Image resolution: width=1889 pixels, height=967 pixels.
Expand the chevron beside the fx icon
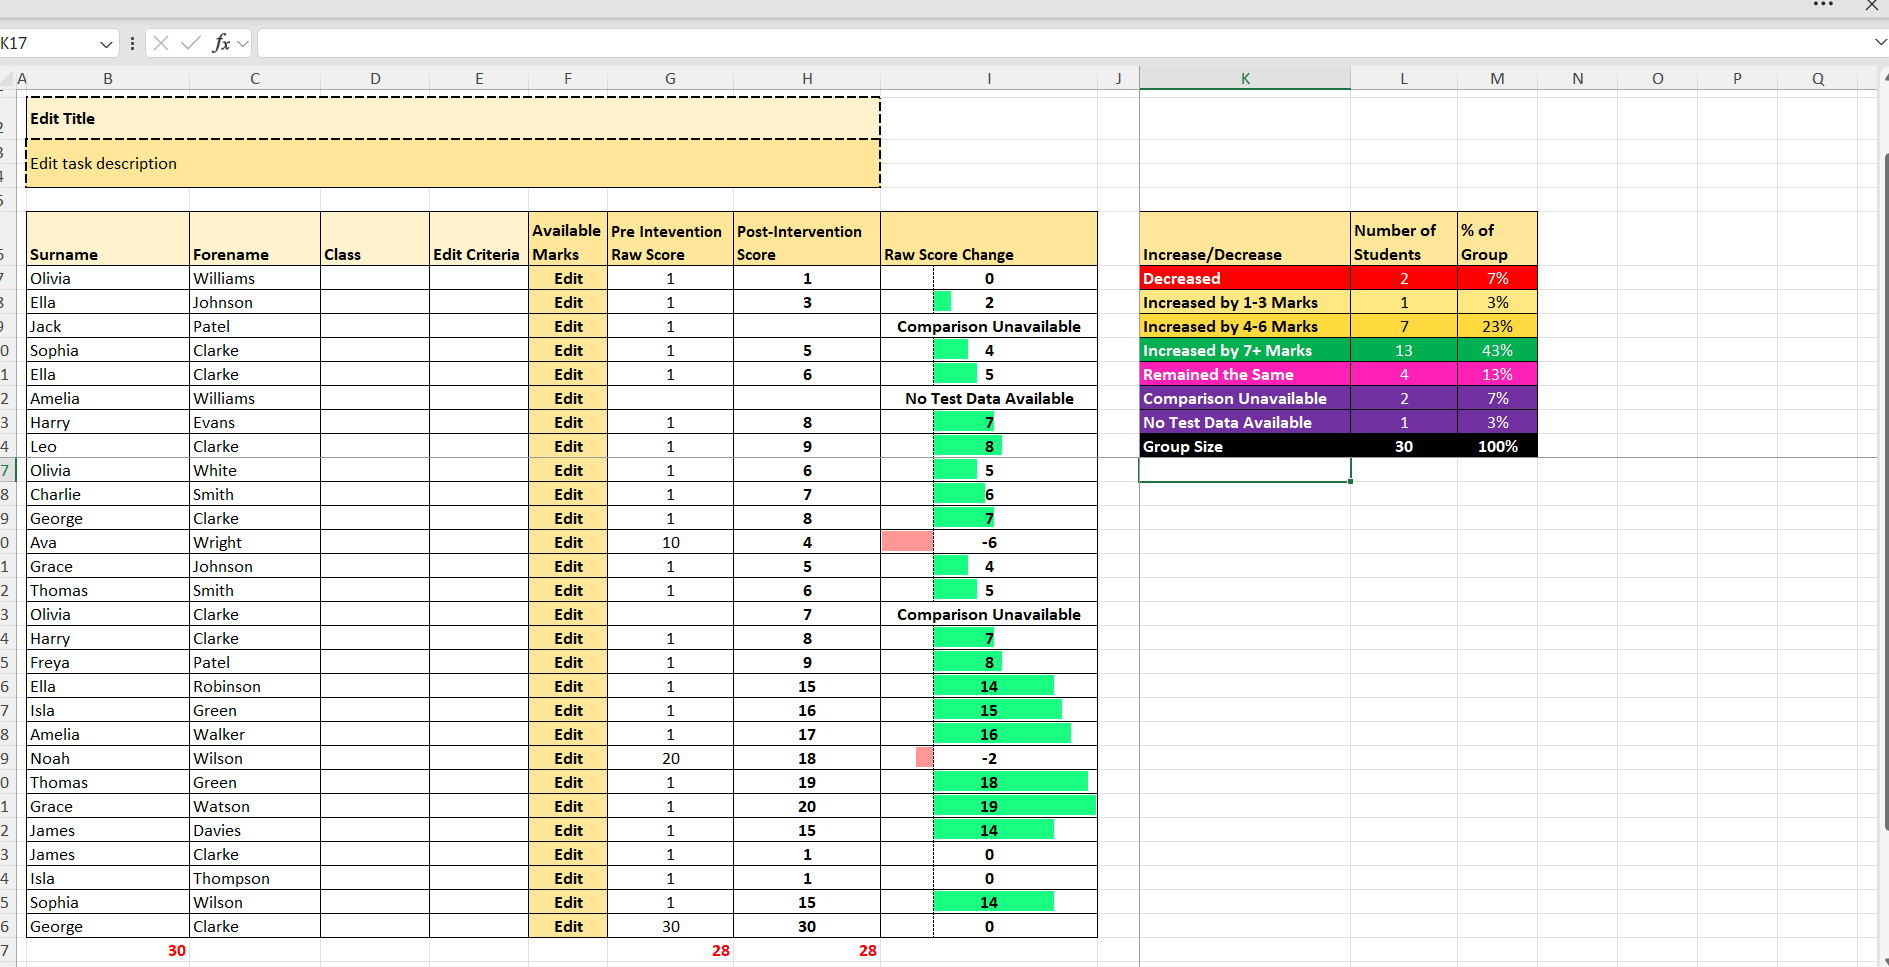point(243,44)
